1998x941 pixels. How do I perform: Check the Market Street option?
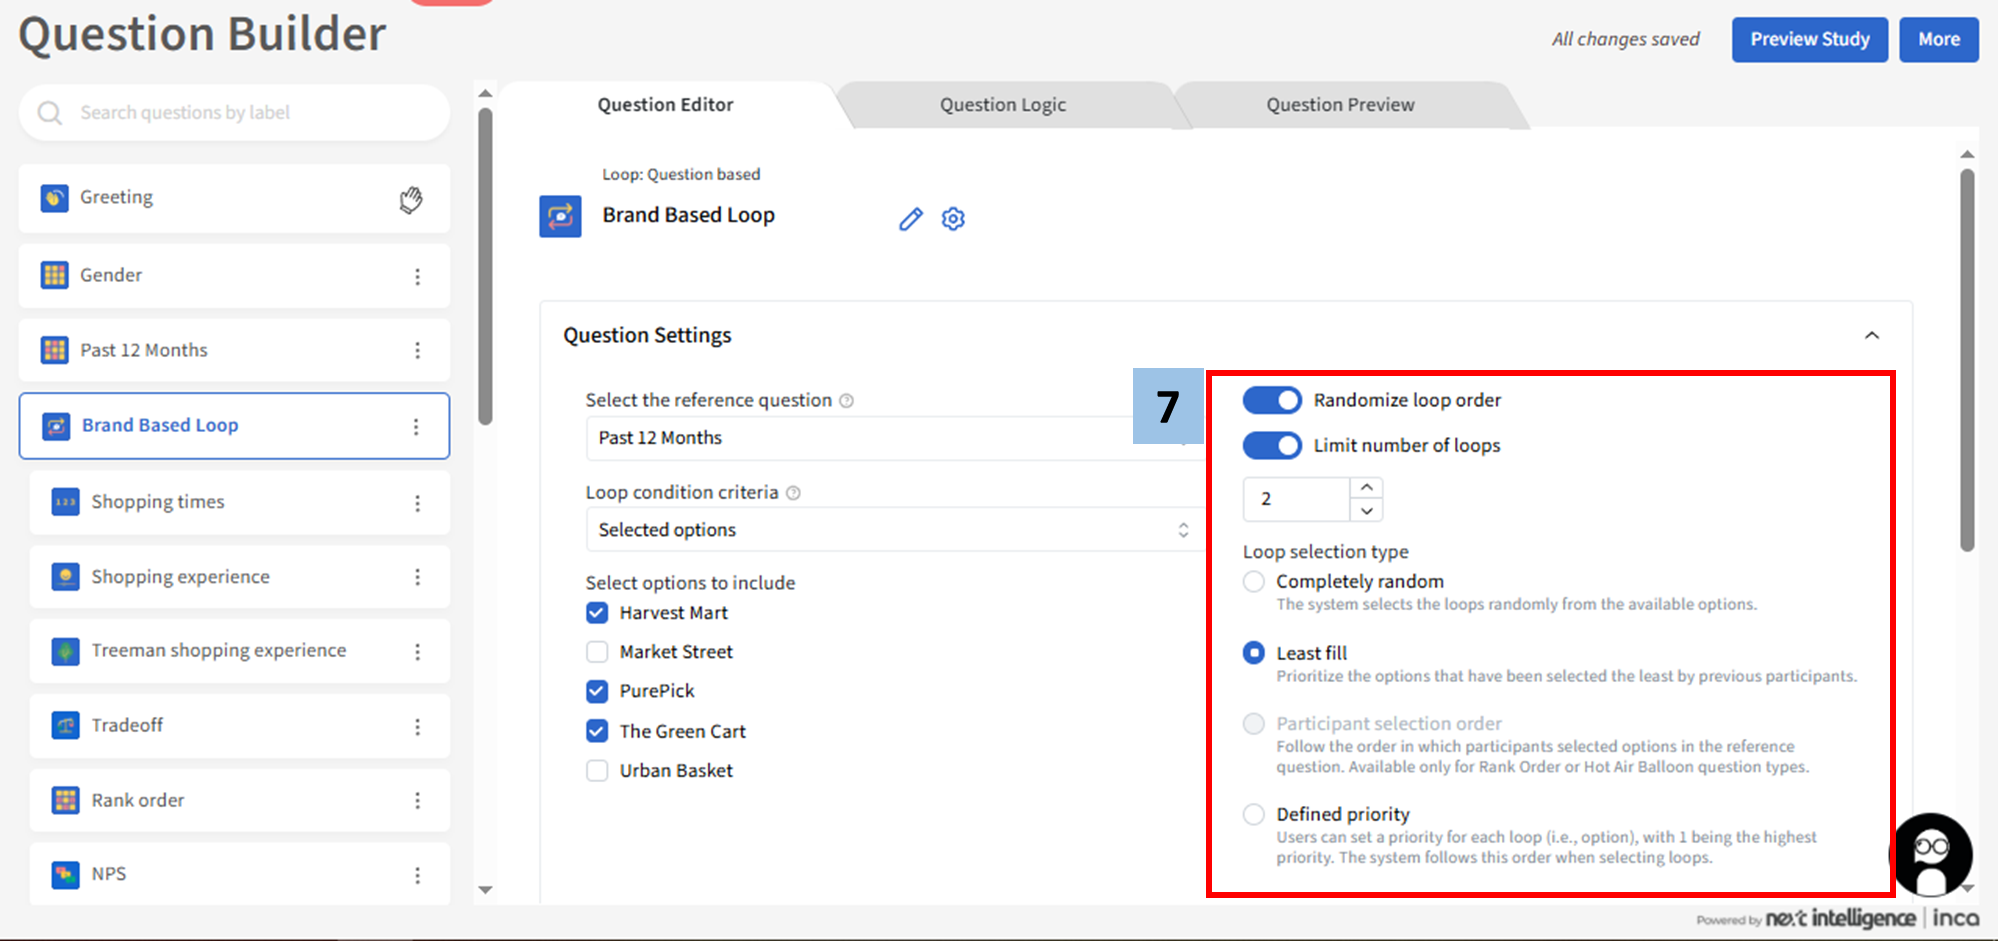597,652
